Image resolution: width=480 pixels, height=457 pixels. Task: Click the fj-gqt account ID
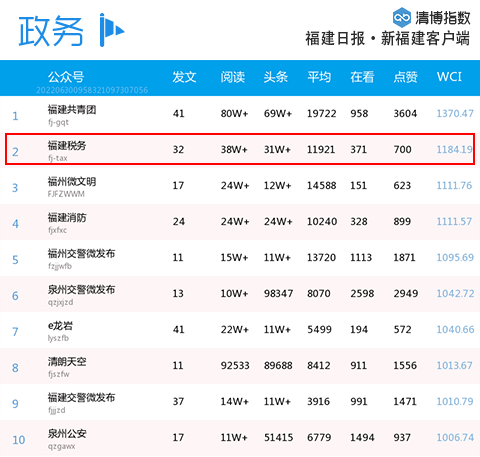(58, 122)
